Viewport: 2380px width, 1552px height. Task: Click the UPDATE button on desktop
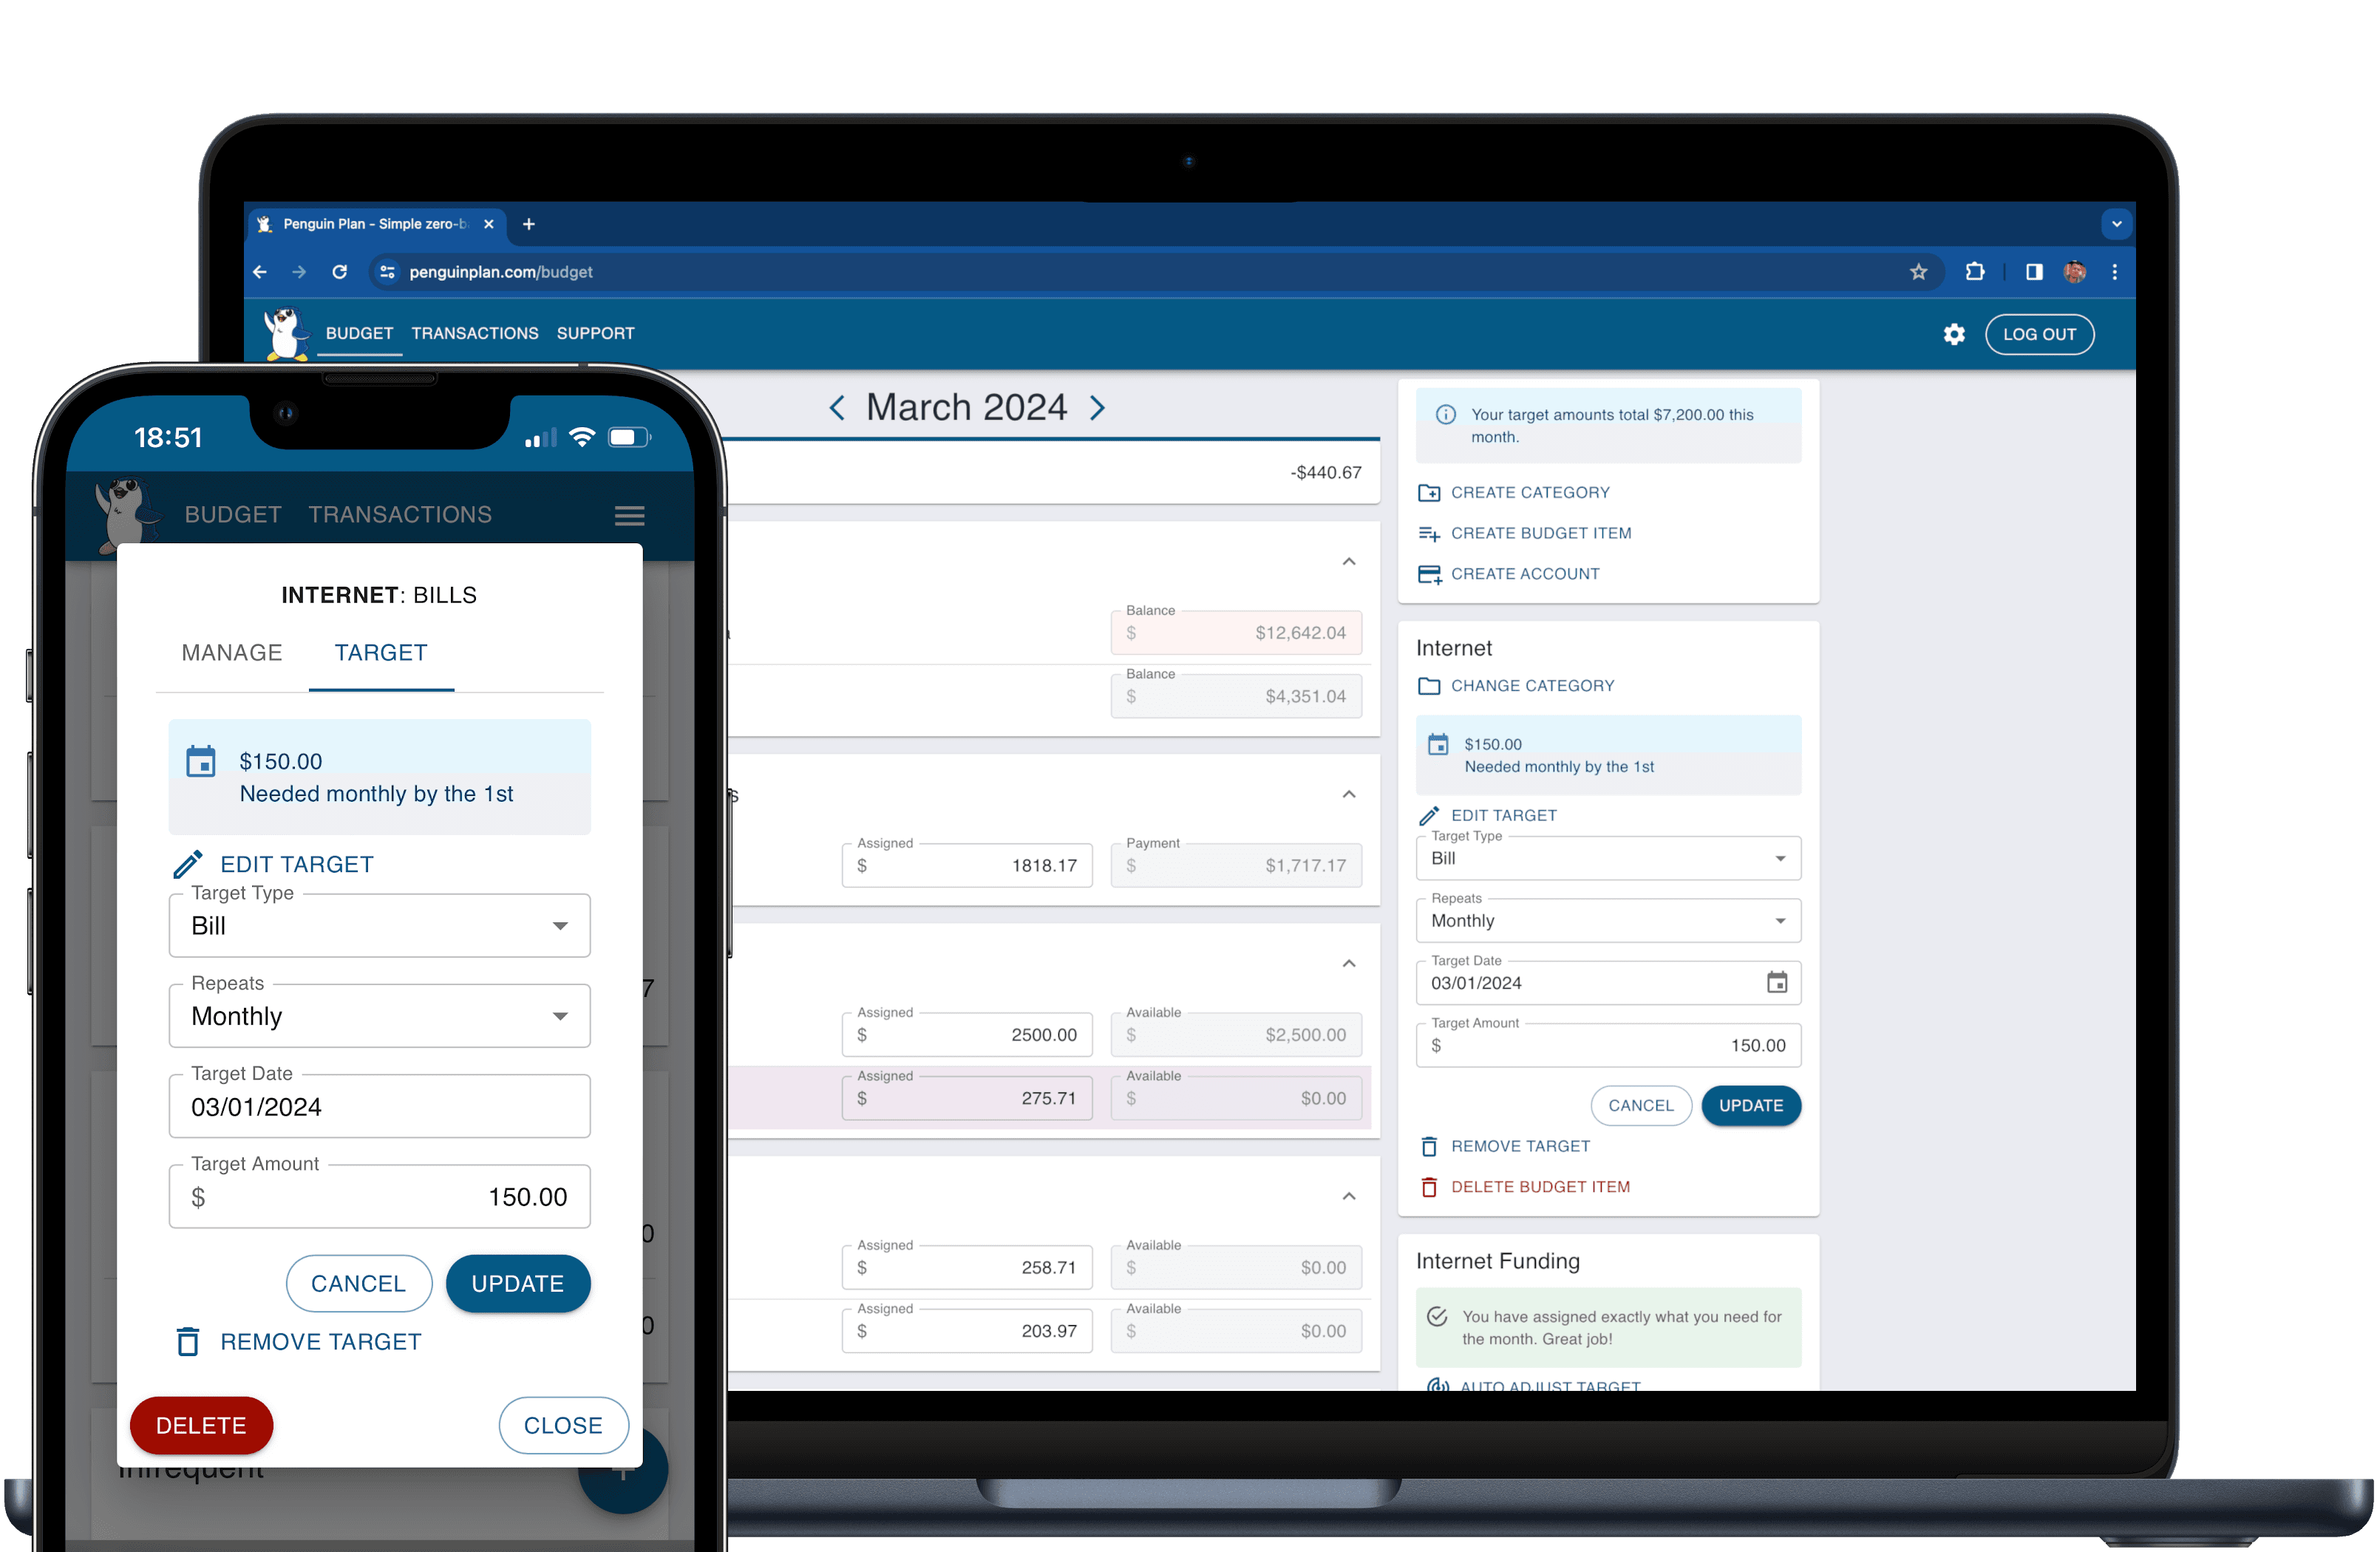coord(1750,1105)
